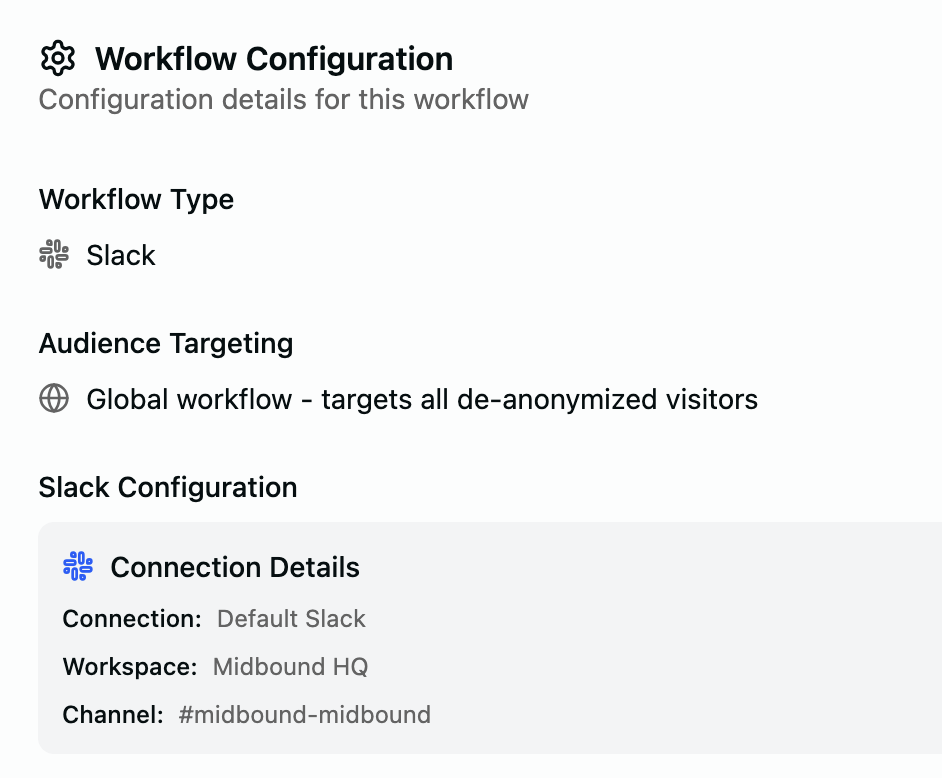The width and height of the screenshot is (942, 778).
Task: Collapse the Audience Targeting section
Action: (x=165, y=343)
